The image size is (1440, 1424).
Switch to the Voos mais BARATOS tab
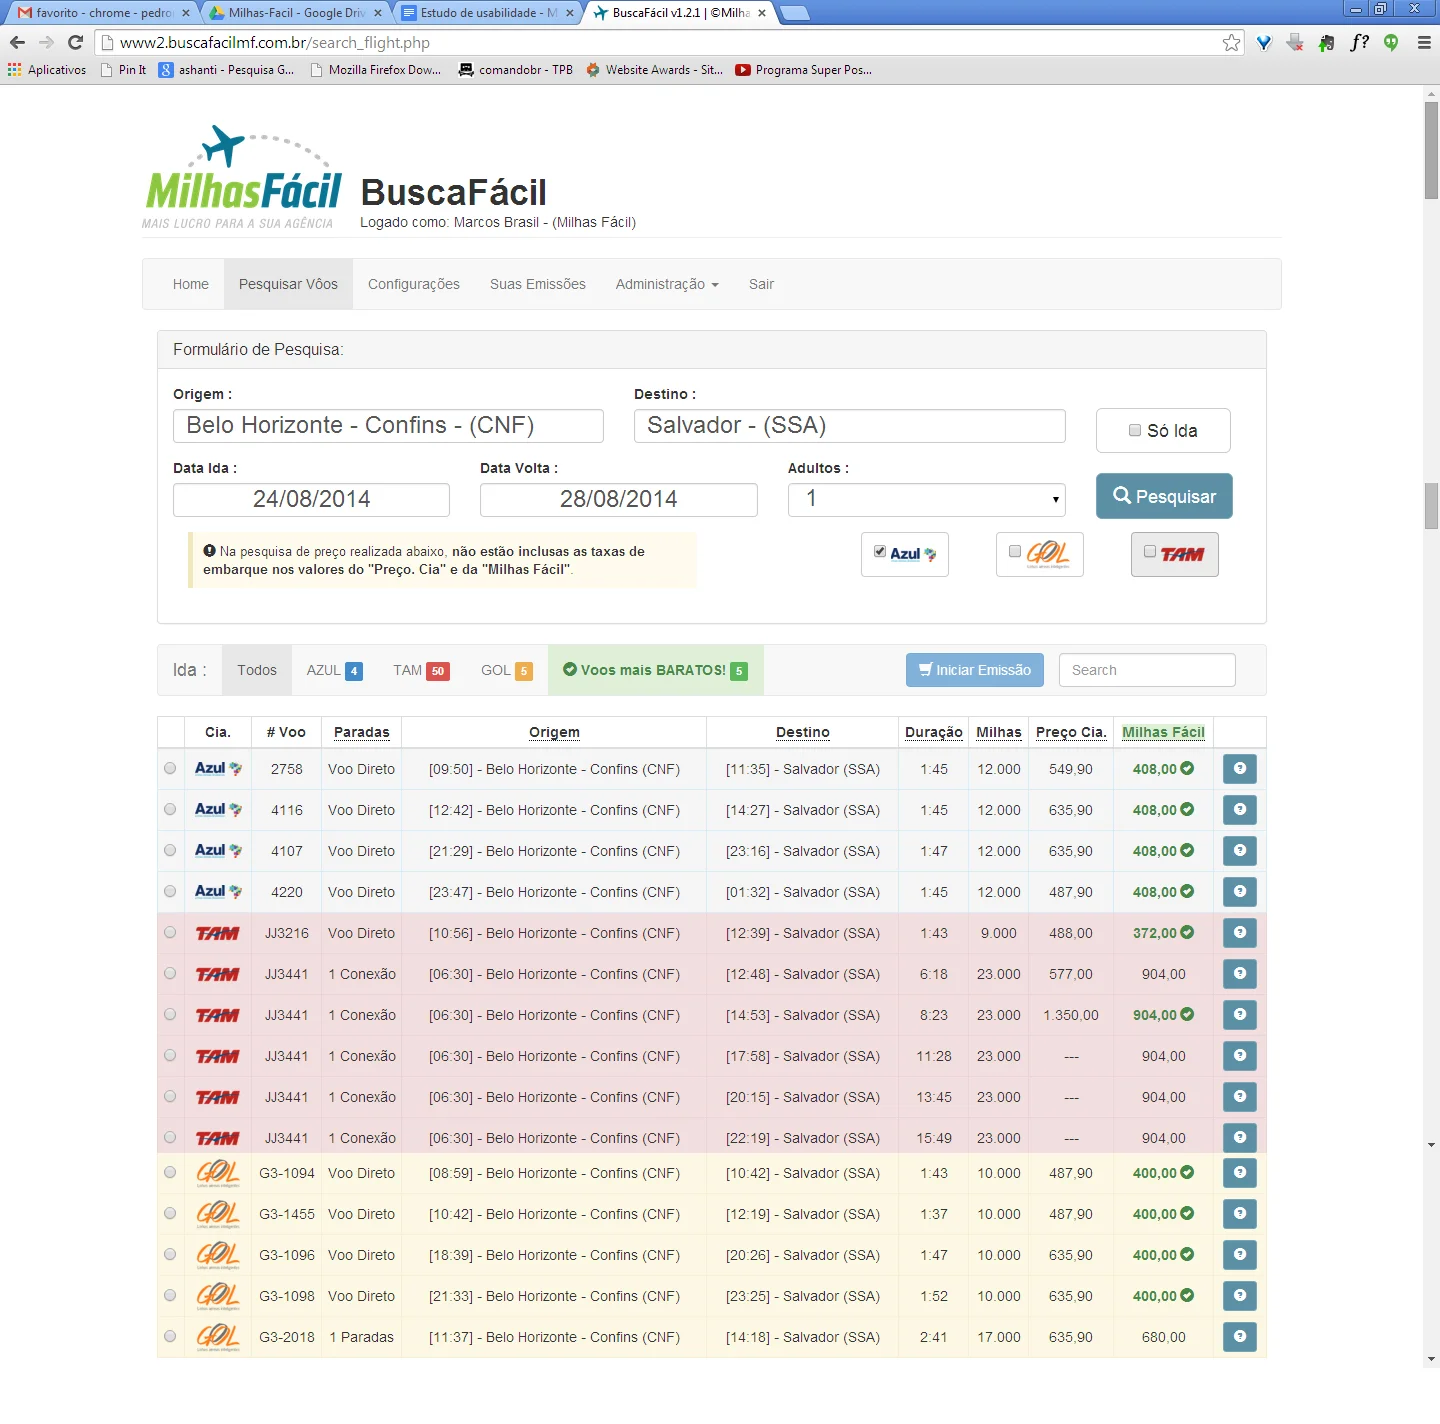click(655, 670)
